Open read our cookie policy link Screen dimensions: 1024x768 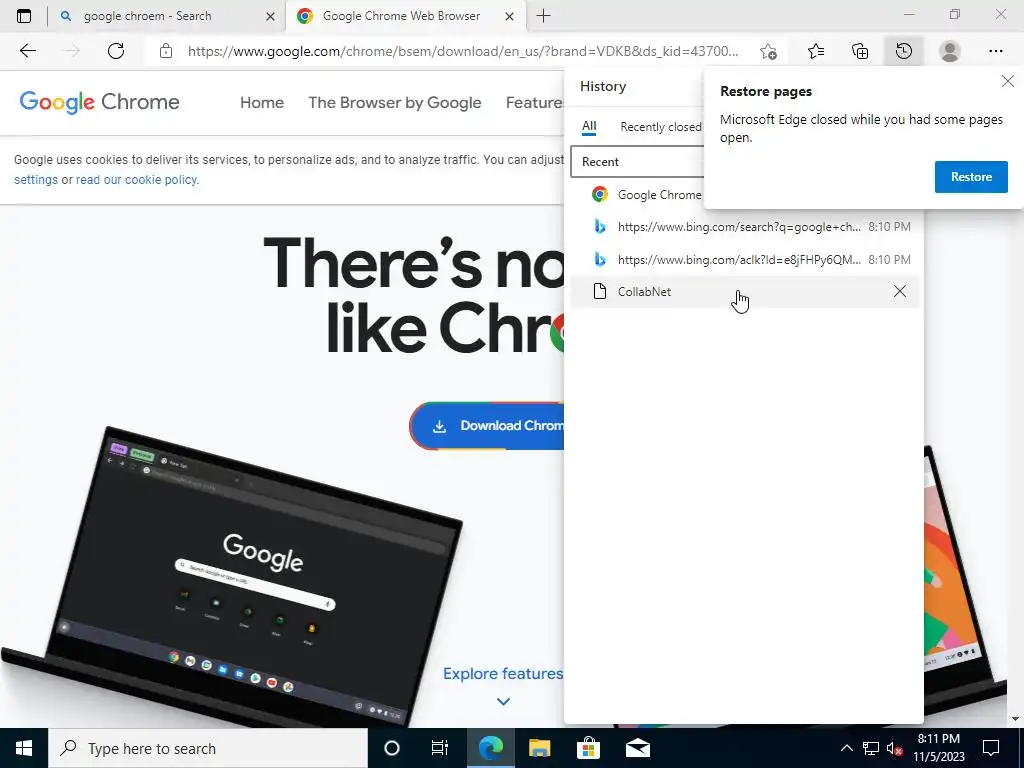point(136,180)
